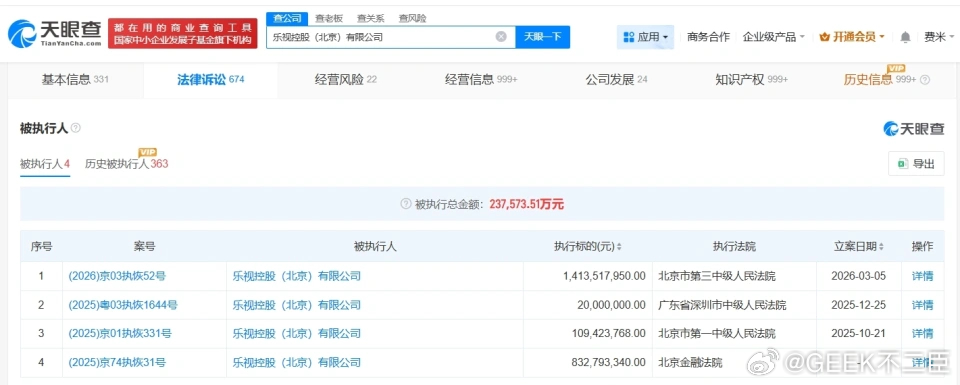The height and width of the screenshot is (385, 960).
Task: Sort by 执行标的(元) column arrows
Action: pos(619,247)
